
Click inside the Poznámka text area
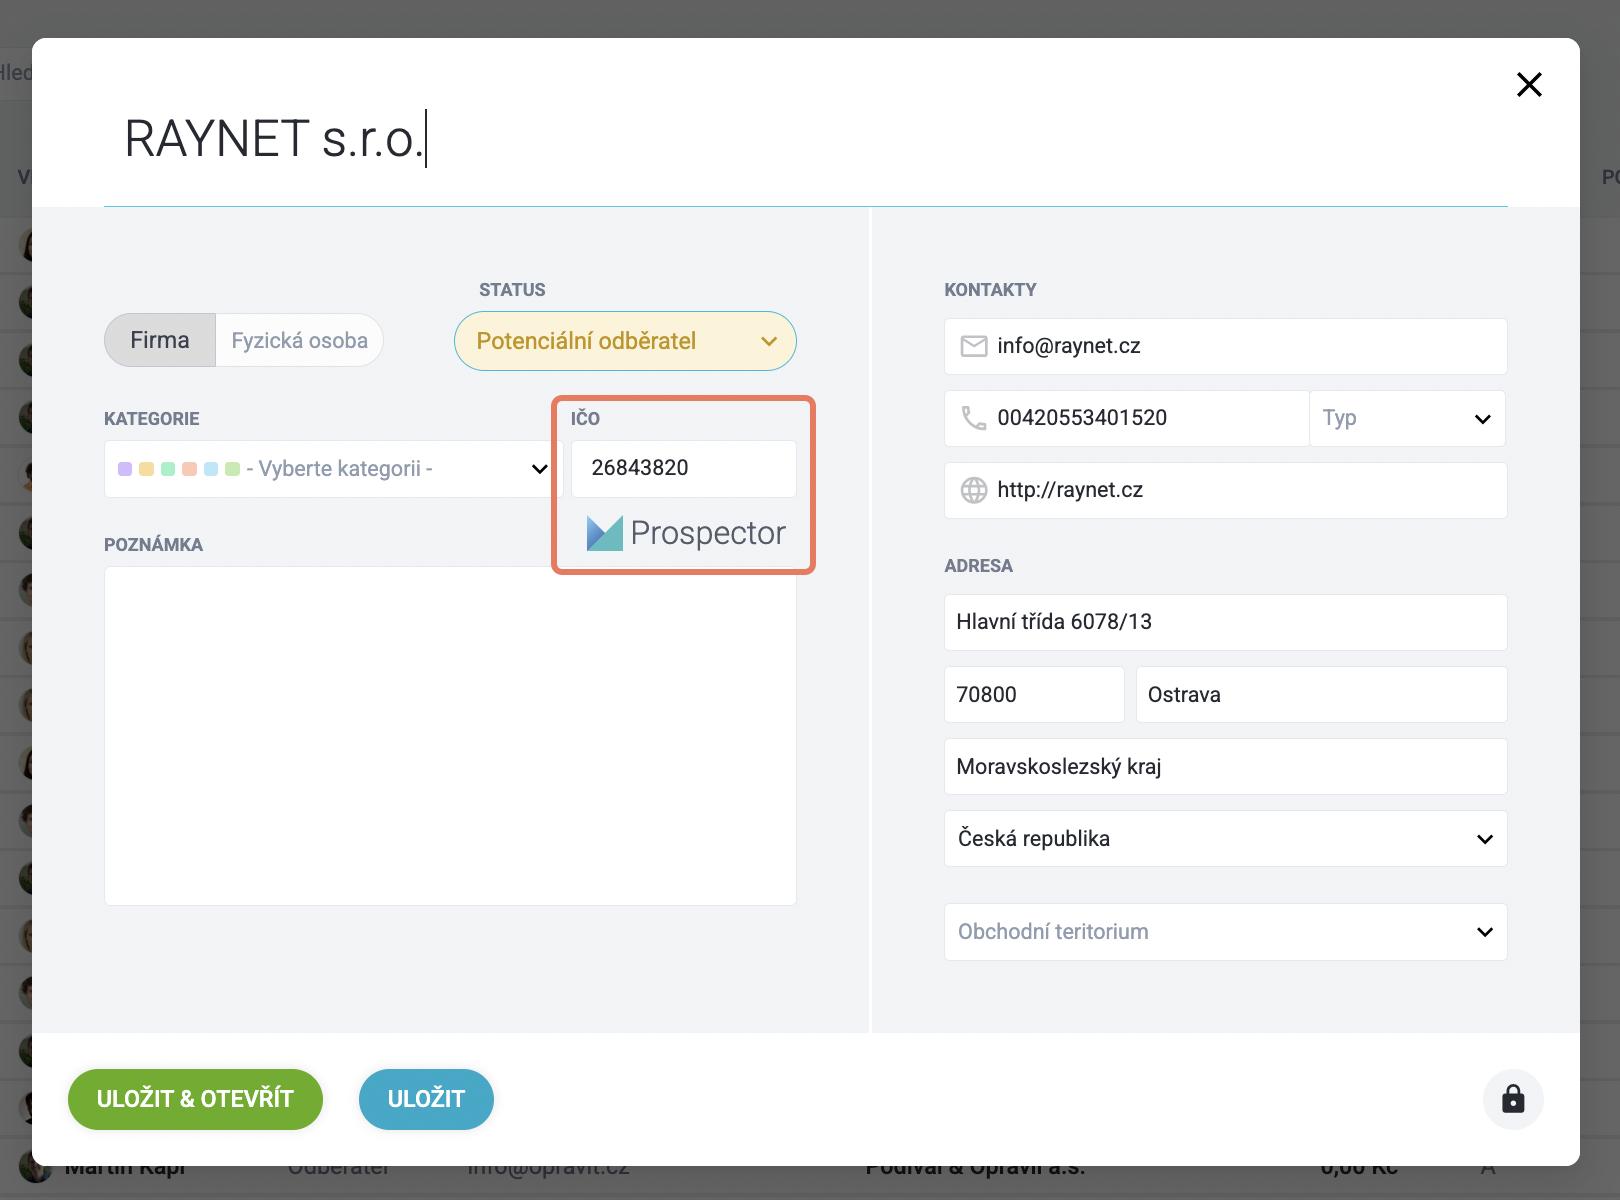click(450, 736)
